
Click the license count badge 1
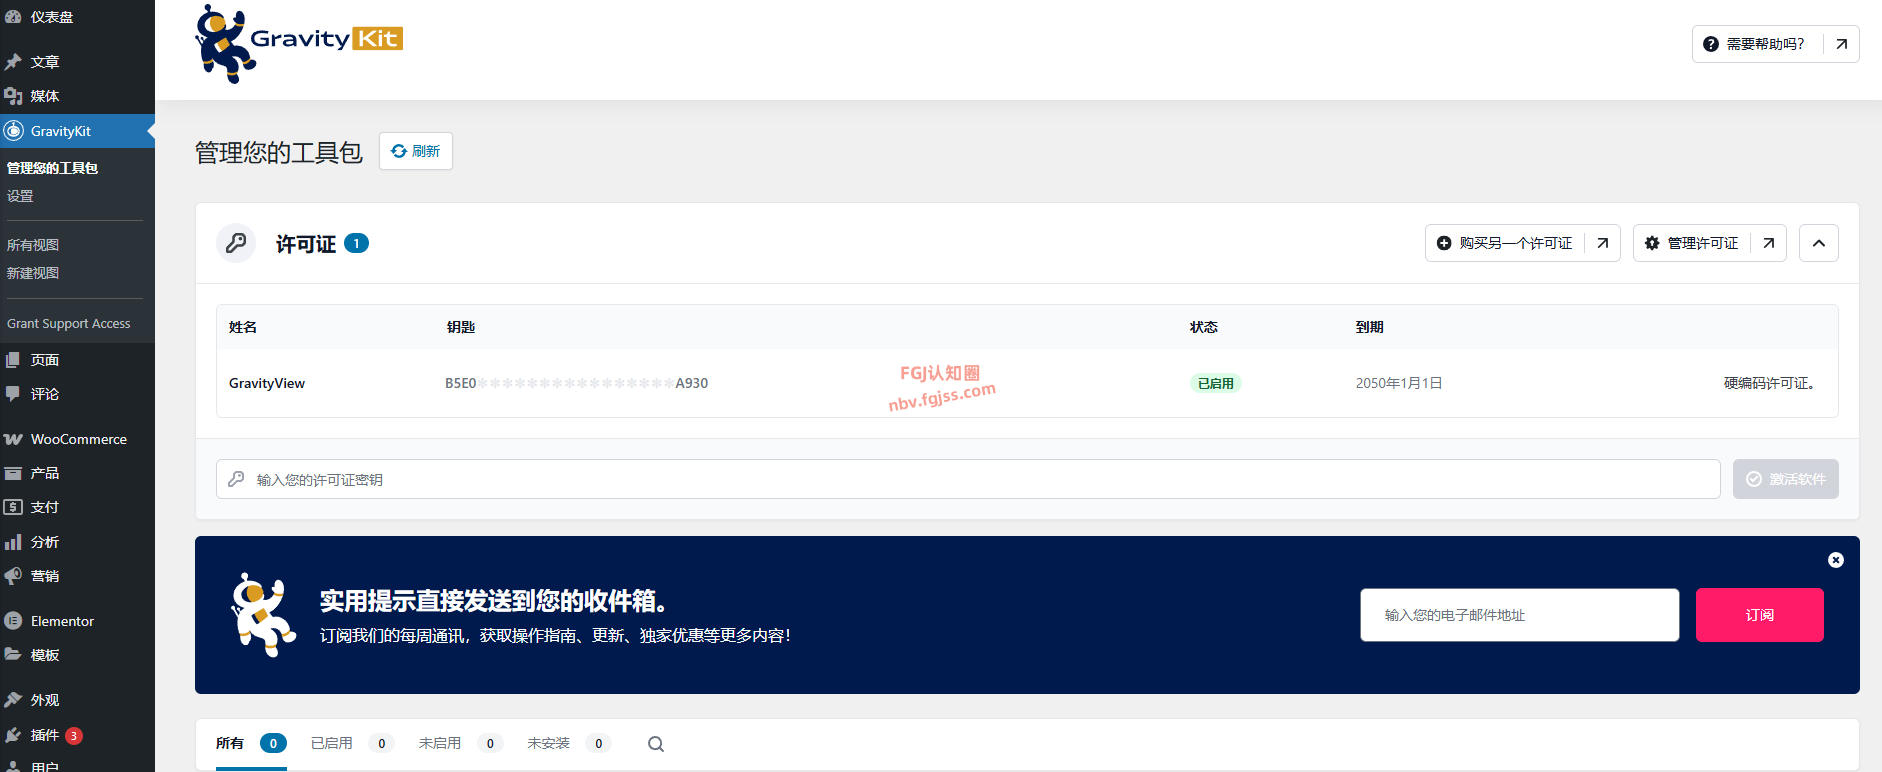pyautogui.click(x=356, y=243)
